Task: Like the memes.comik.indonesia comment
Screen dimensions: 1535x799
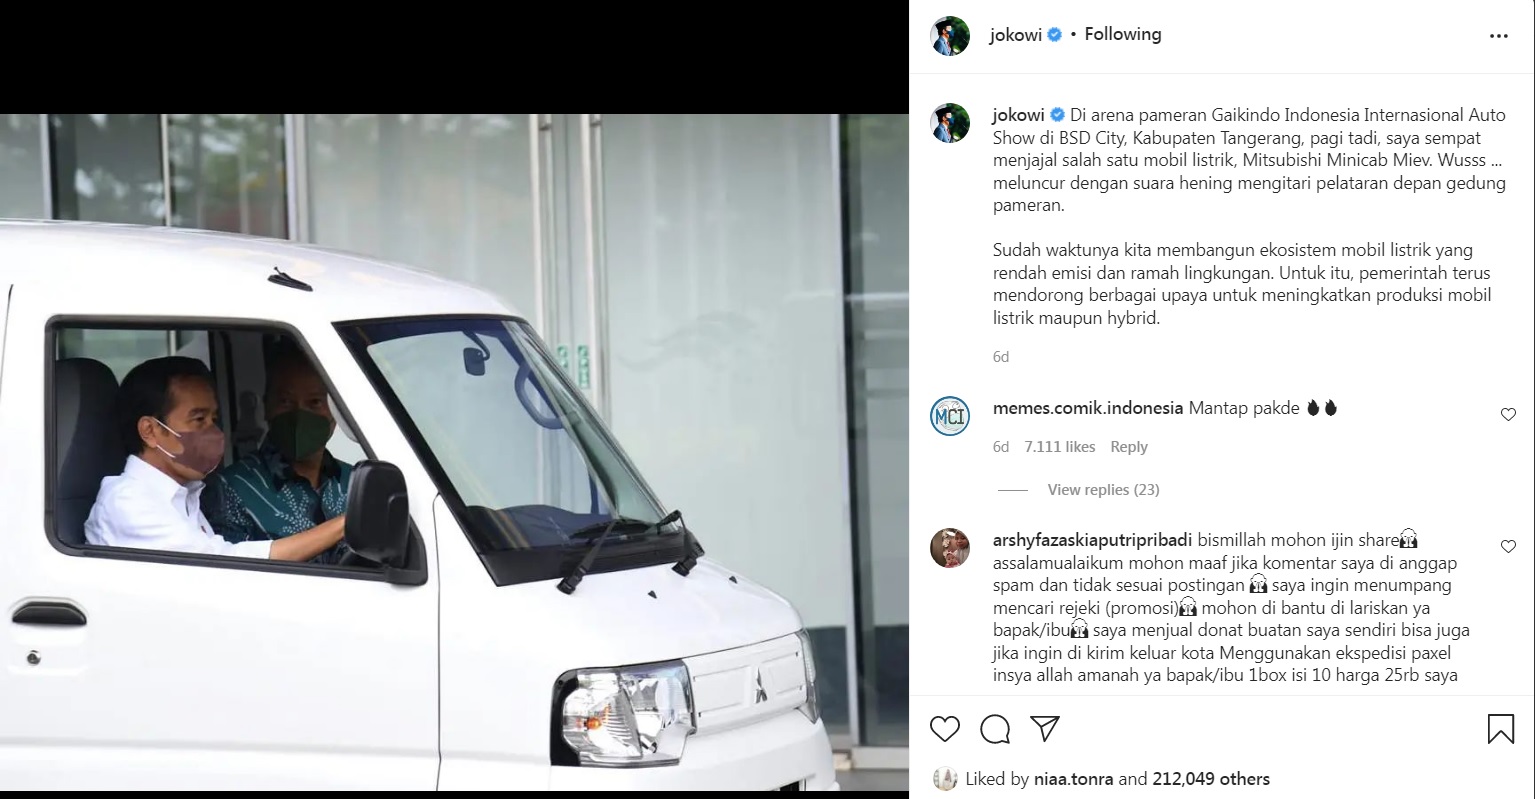Action: pos(1508,415)
